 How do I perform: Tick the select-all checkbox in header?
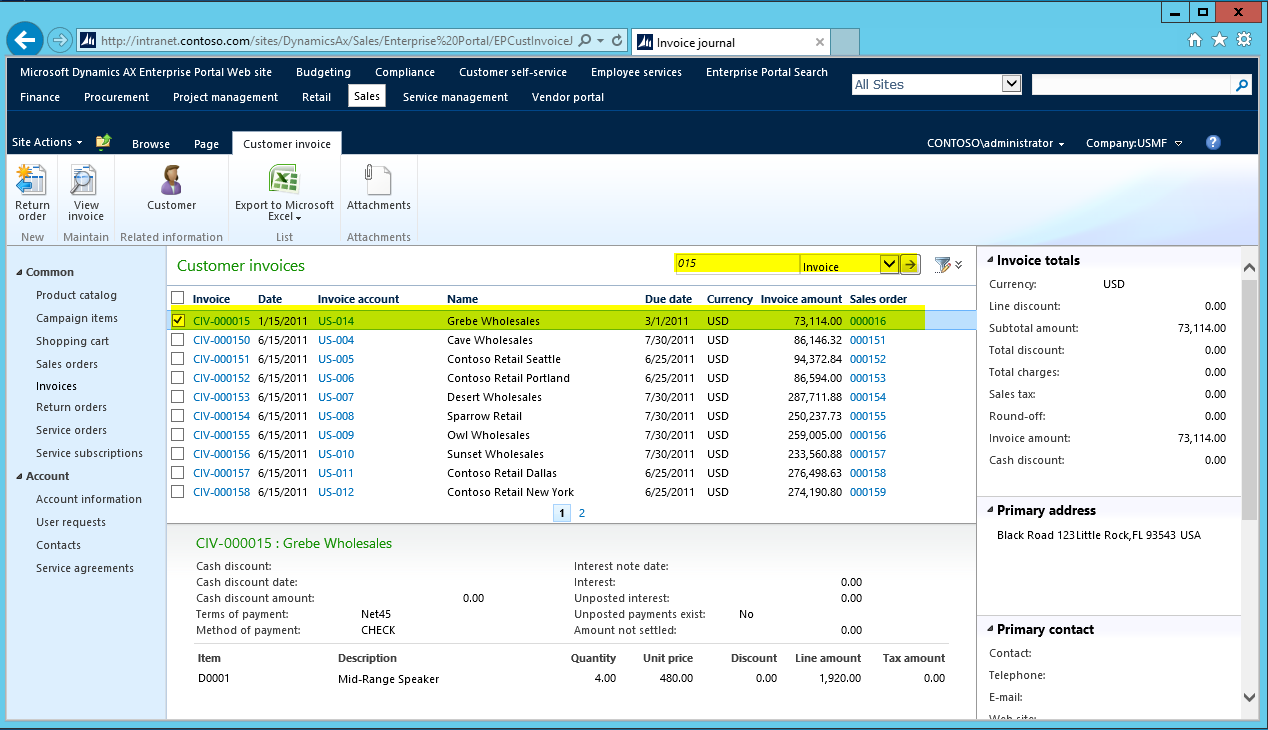pos(178,298)
